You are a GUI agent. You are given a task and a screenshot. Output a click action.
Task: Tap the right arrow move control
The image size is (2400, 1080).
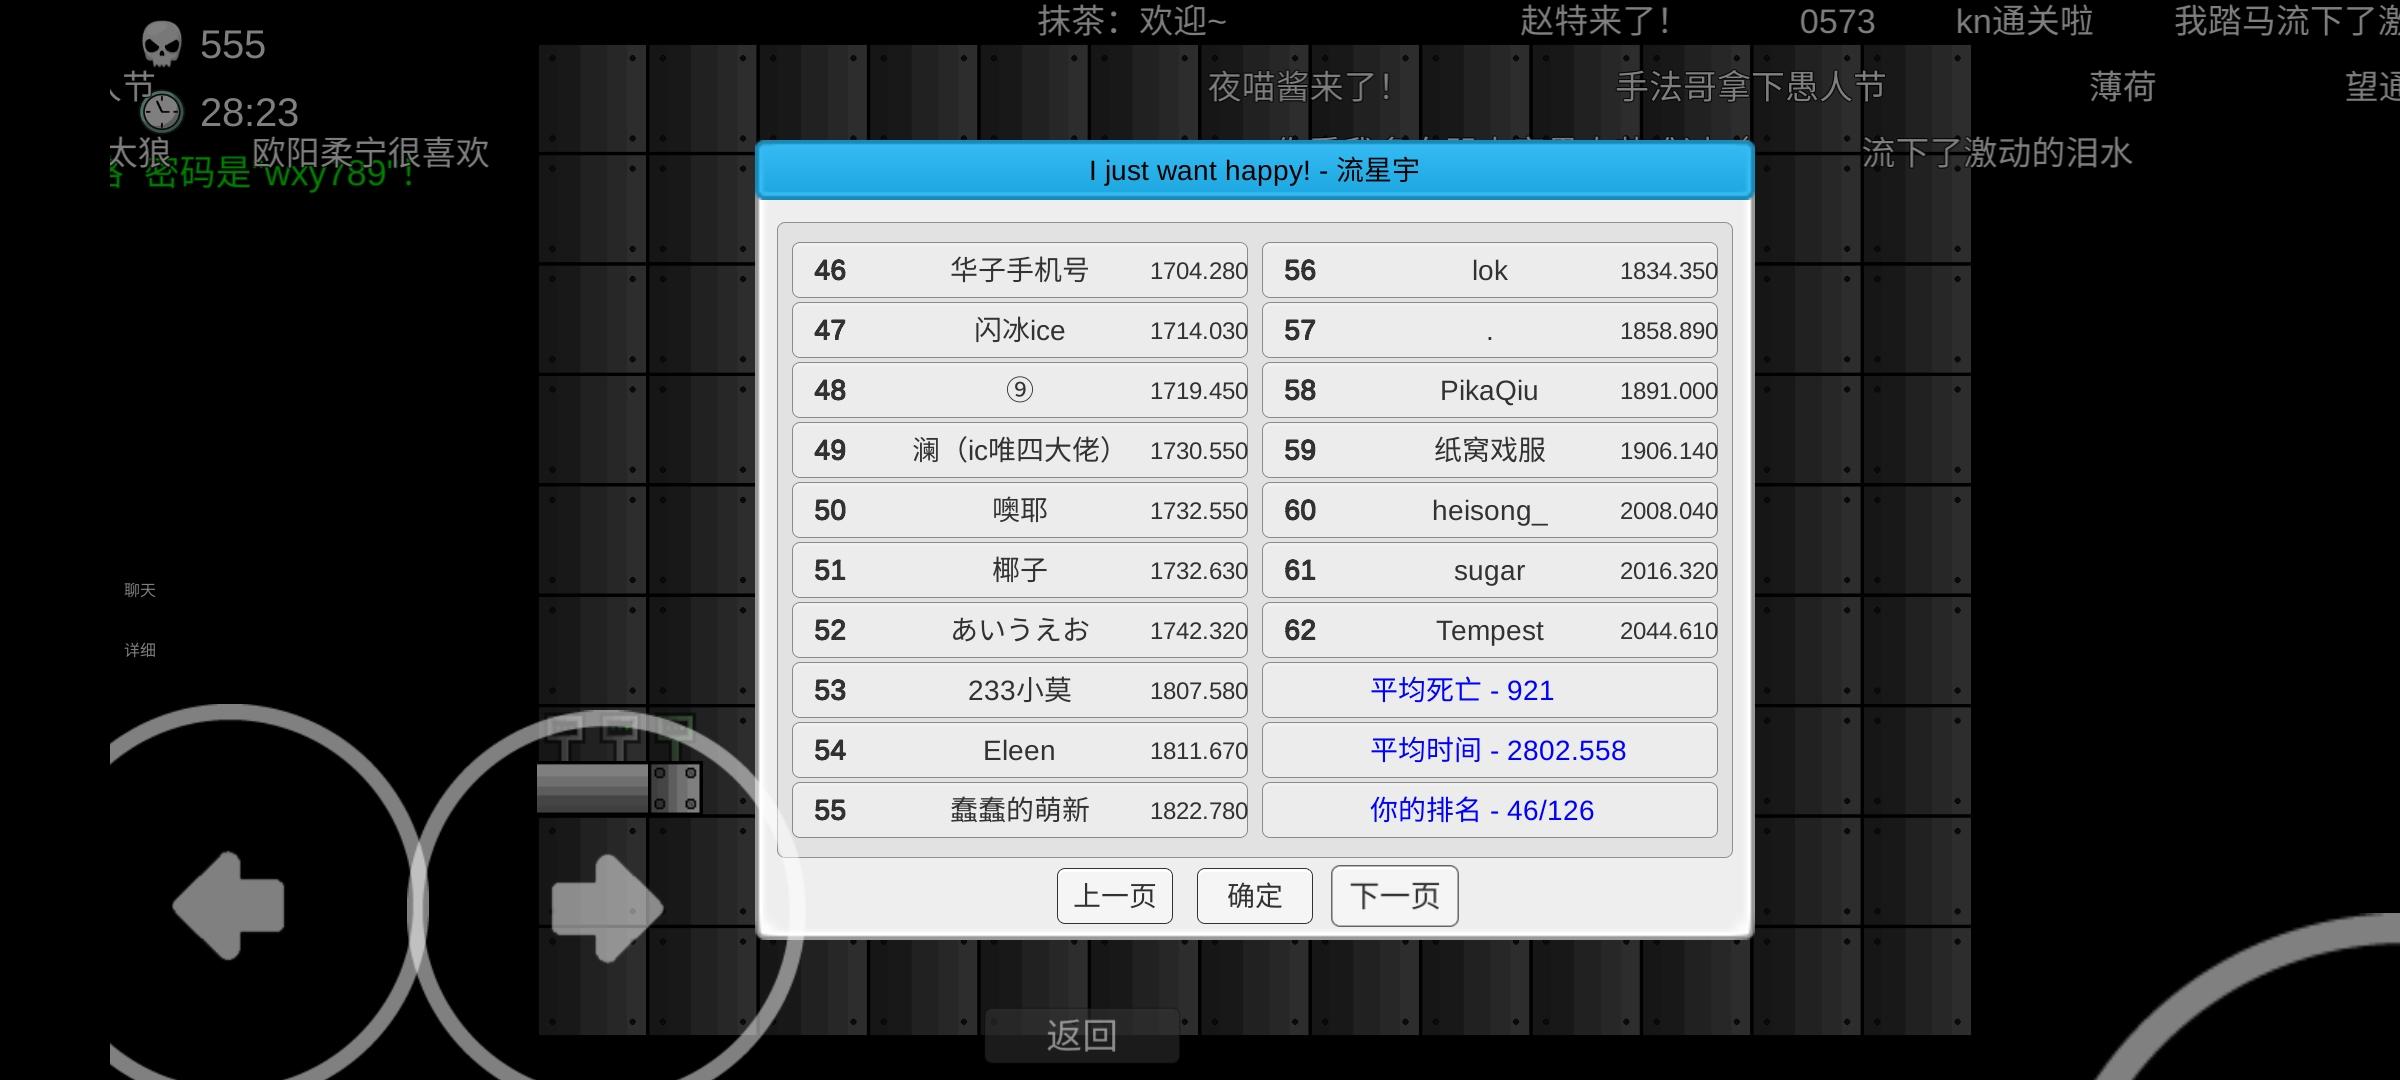607,908
